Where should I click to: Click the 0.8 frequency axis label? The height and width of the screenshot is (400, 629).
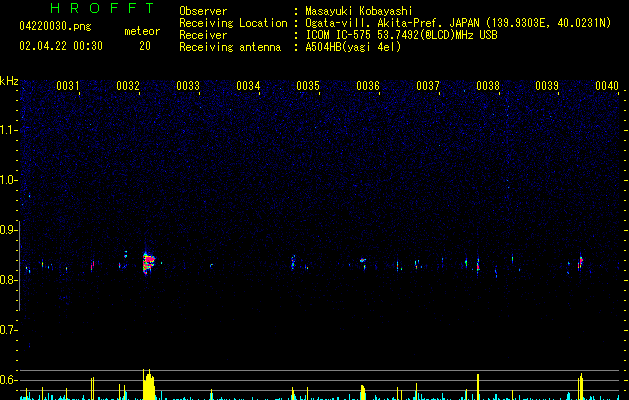[9, 280]
